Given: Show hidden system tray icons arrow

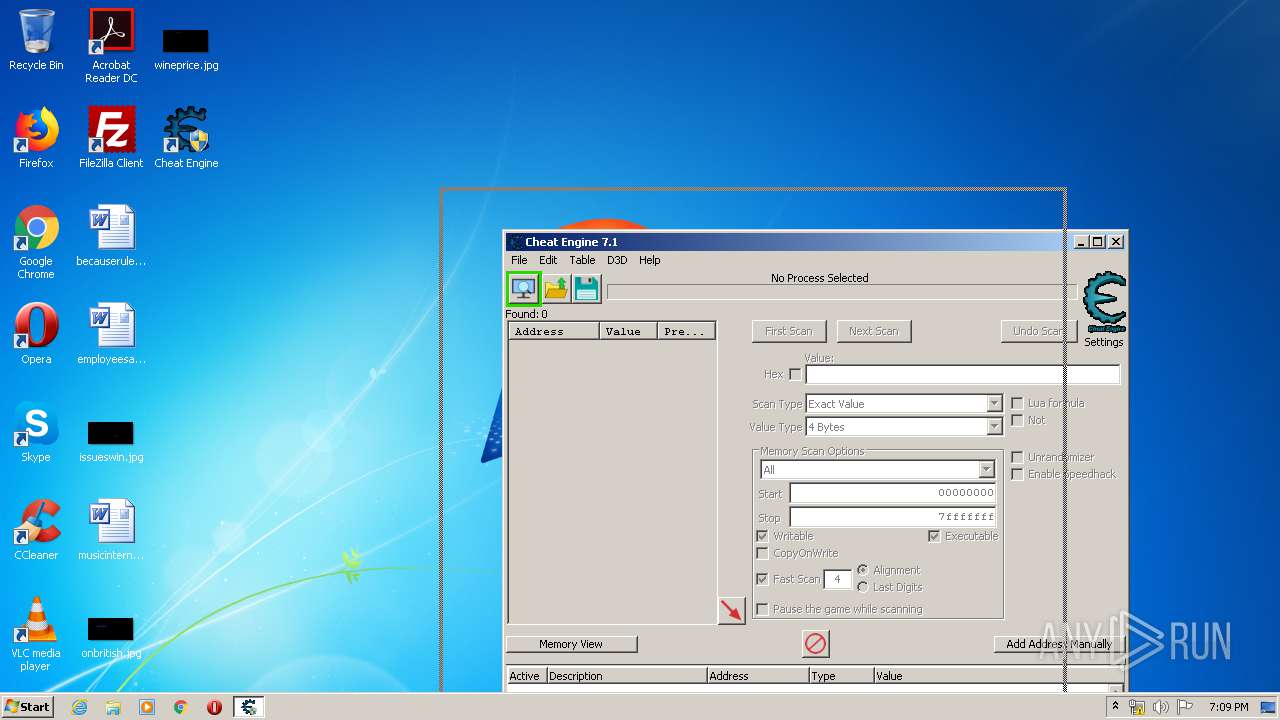Looking at the screenshot, I should click(x=1116, y=707).
